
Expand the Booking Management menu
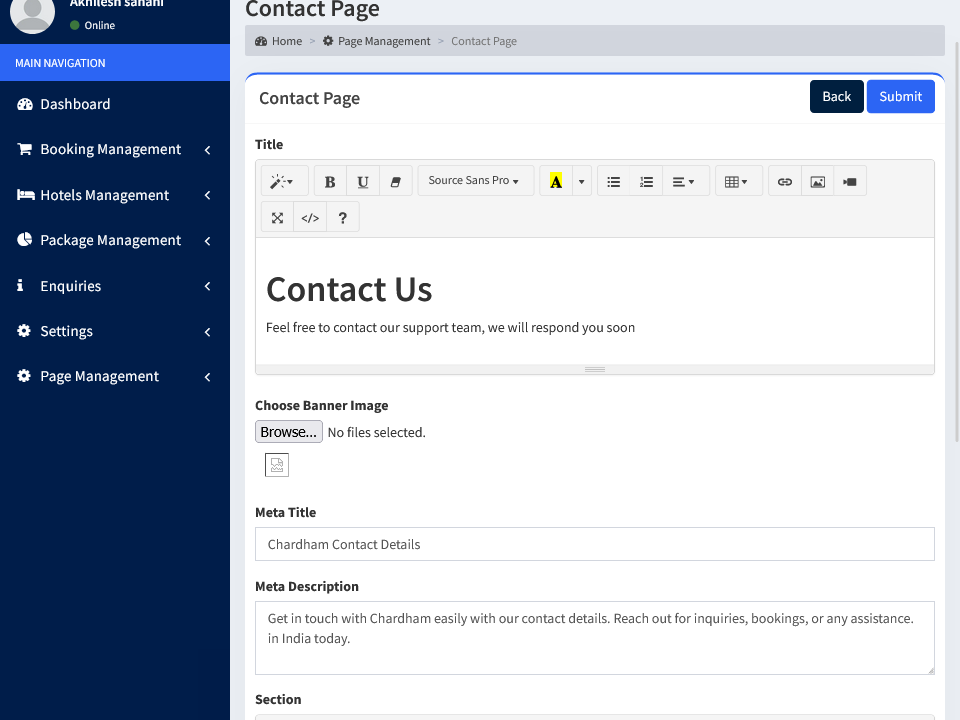(x=111, y=149)
